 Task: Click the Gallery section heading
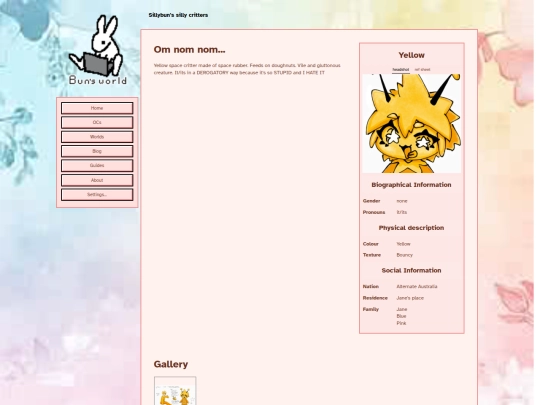coord(171,364)
